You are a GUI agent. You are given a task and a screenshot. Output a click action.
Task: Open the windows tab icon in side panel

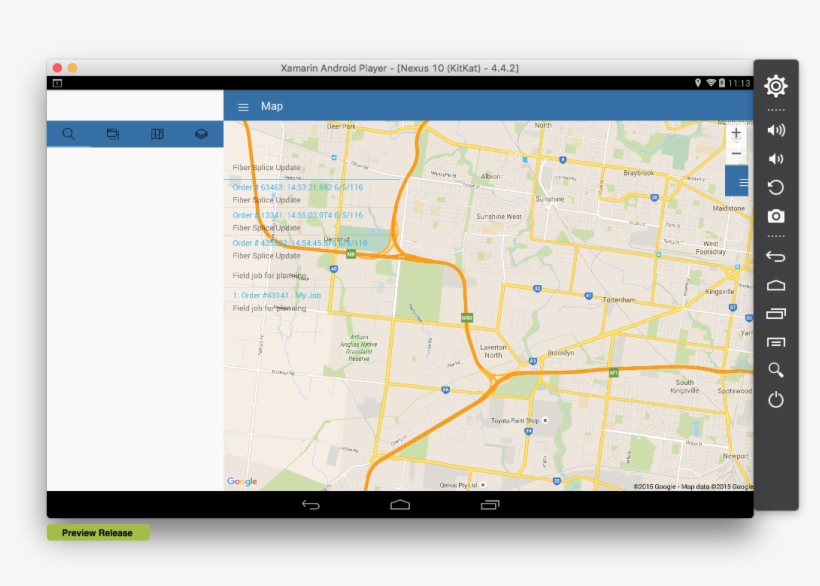pyautogui.click(x=113, y=134)
